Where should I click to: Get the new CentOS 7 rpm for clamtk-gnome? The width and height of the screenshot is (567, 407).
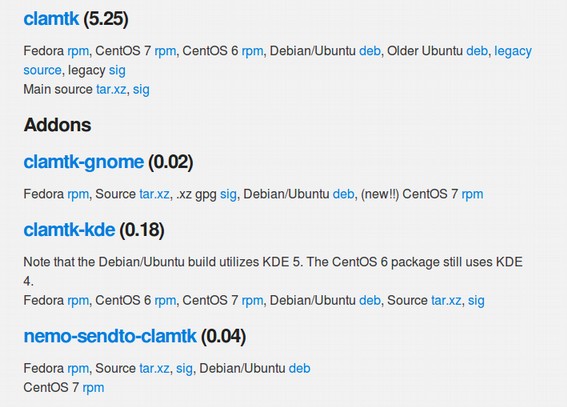(x=472, y=194)
